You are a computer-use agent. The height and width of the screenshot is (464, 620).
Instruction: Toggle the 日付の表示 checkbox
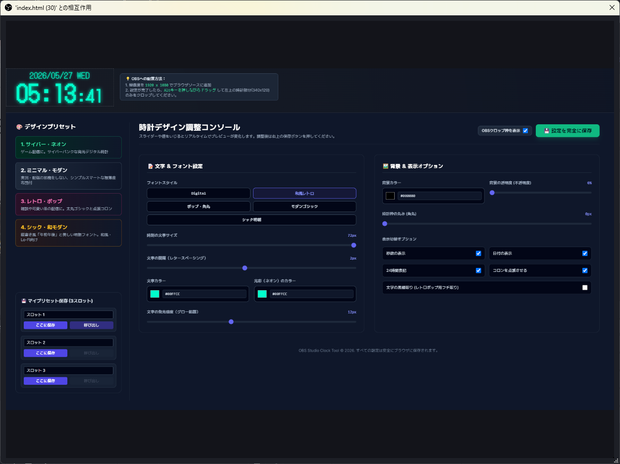point(585,254)
